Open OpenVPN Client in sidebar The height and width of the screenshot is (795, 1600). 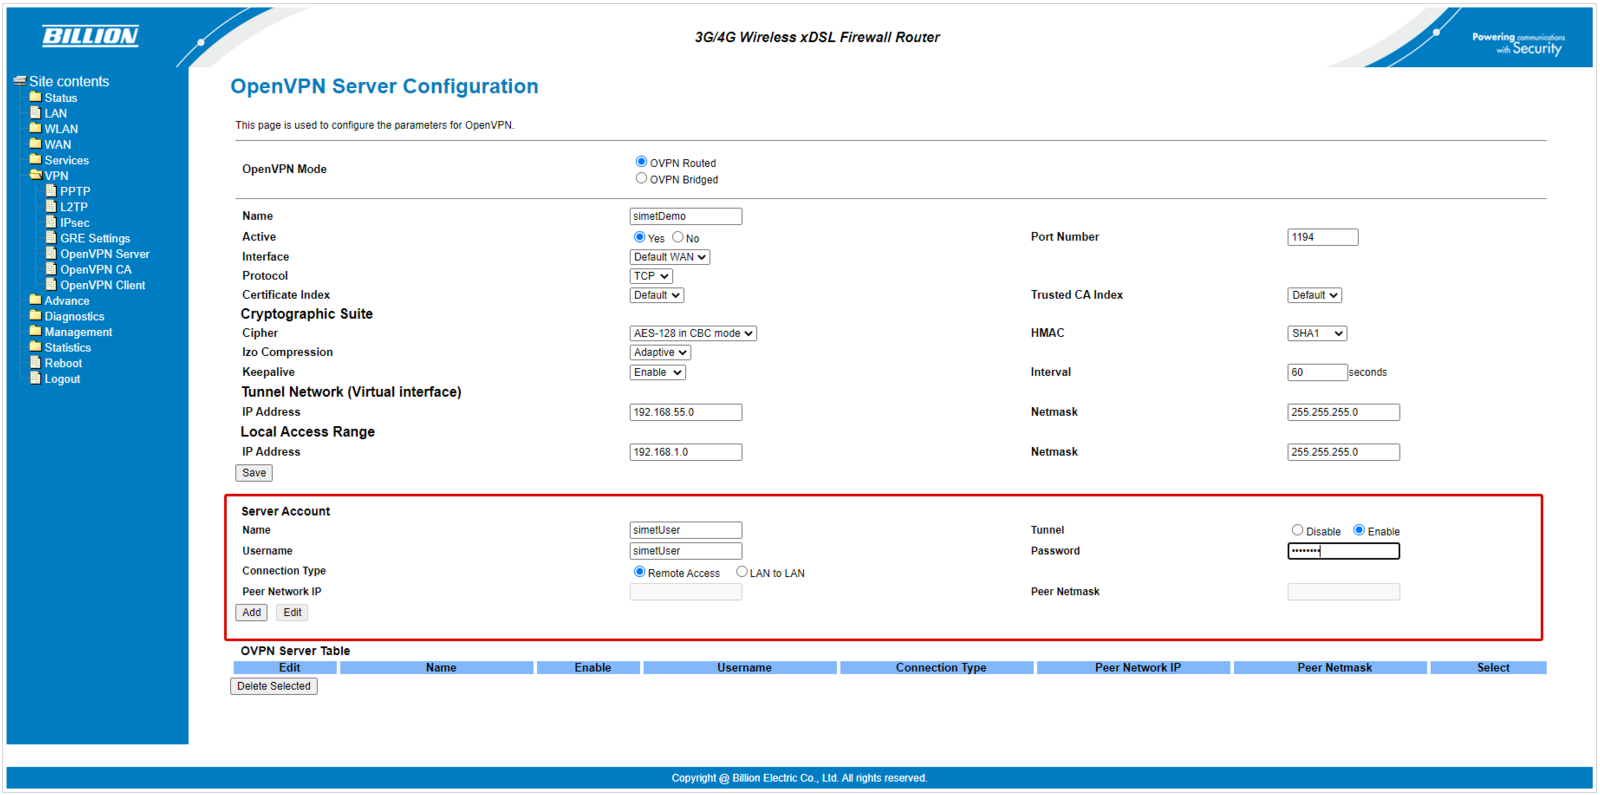102,285
